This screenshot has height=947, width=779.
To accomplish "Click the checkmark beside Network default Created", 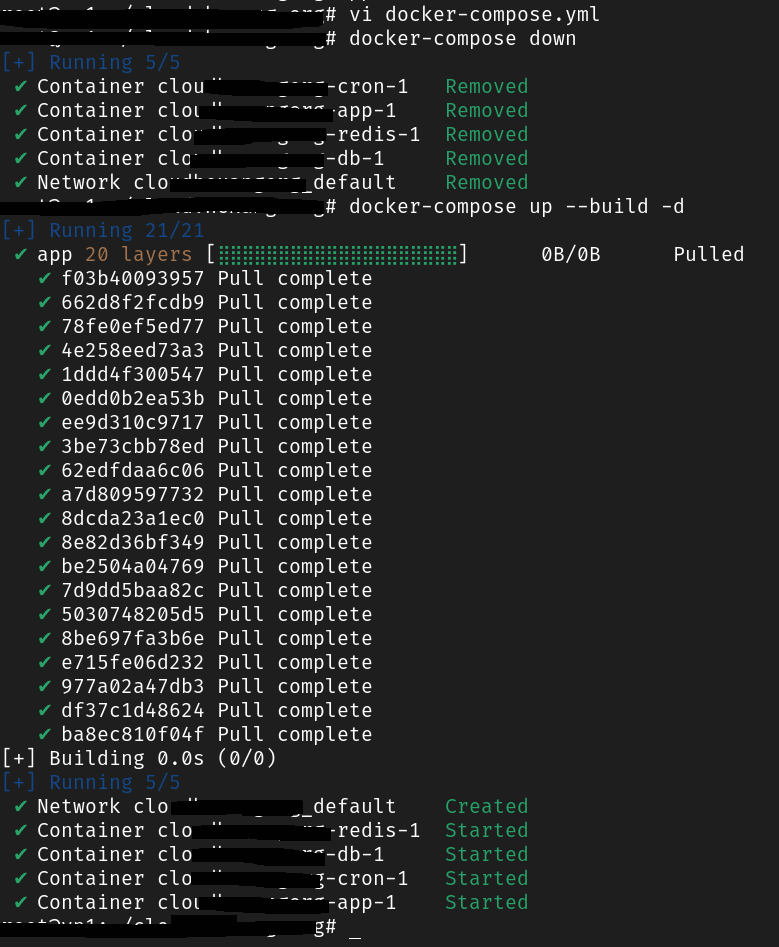I will point(20,806).
